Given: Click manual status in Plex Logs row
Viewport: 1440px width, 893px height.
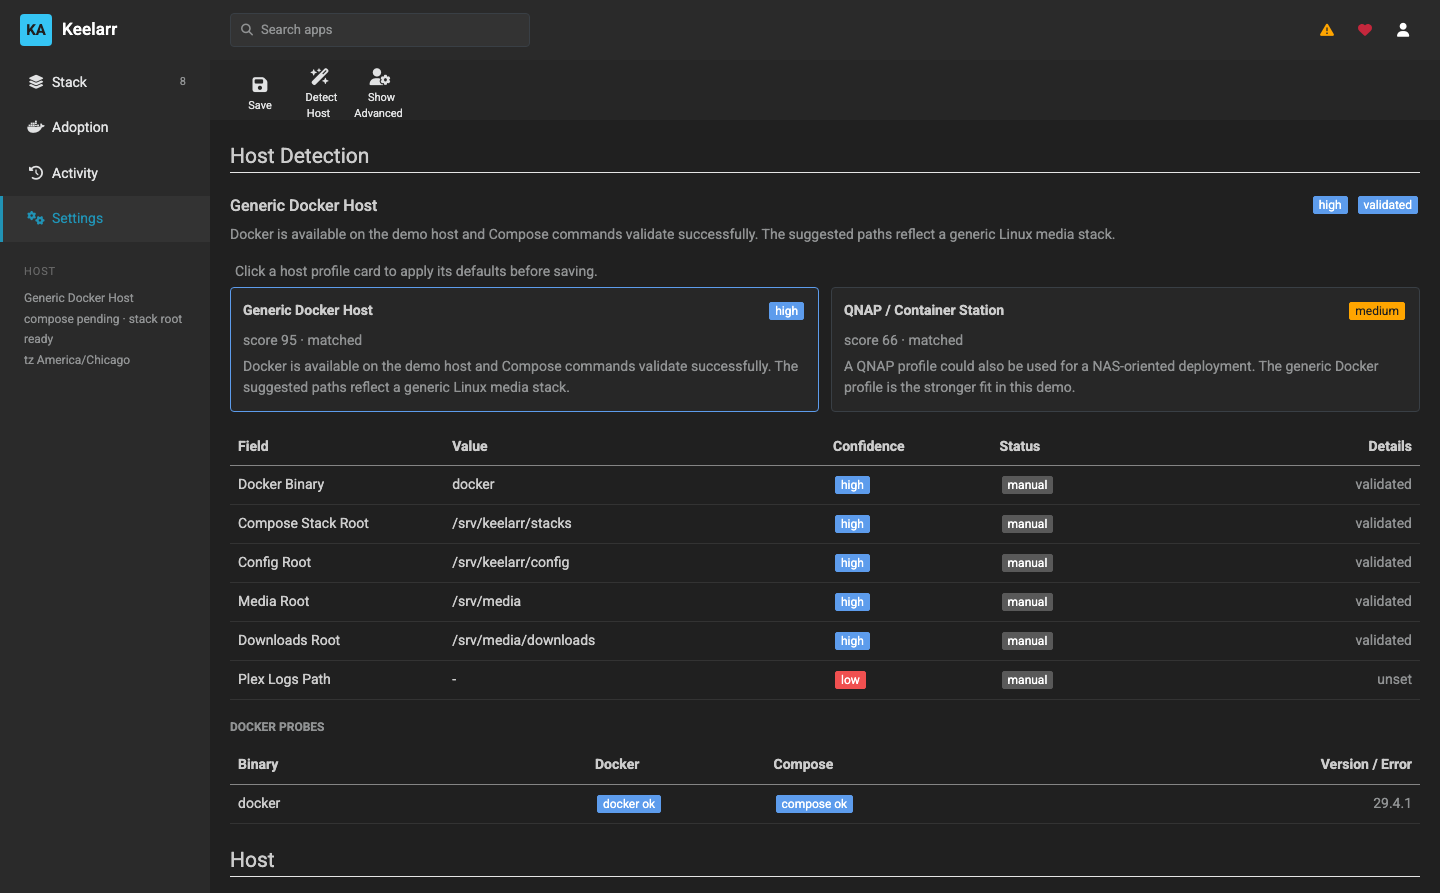Looking at the screenshot, I should click(x=1027, y=680).
